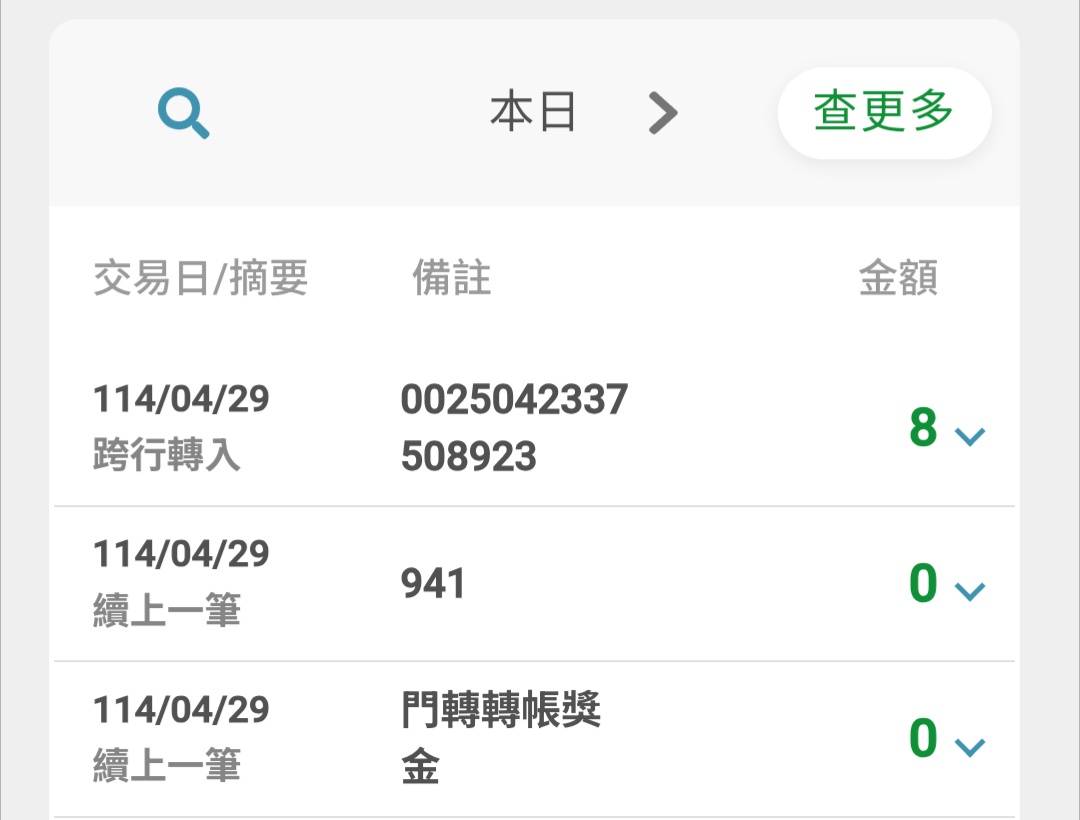Image resolution: width=1080 pixels, height=820 pixels.
Task: Click the 金額 column header
Action: [898, 279]
